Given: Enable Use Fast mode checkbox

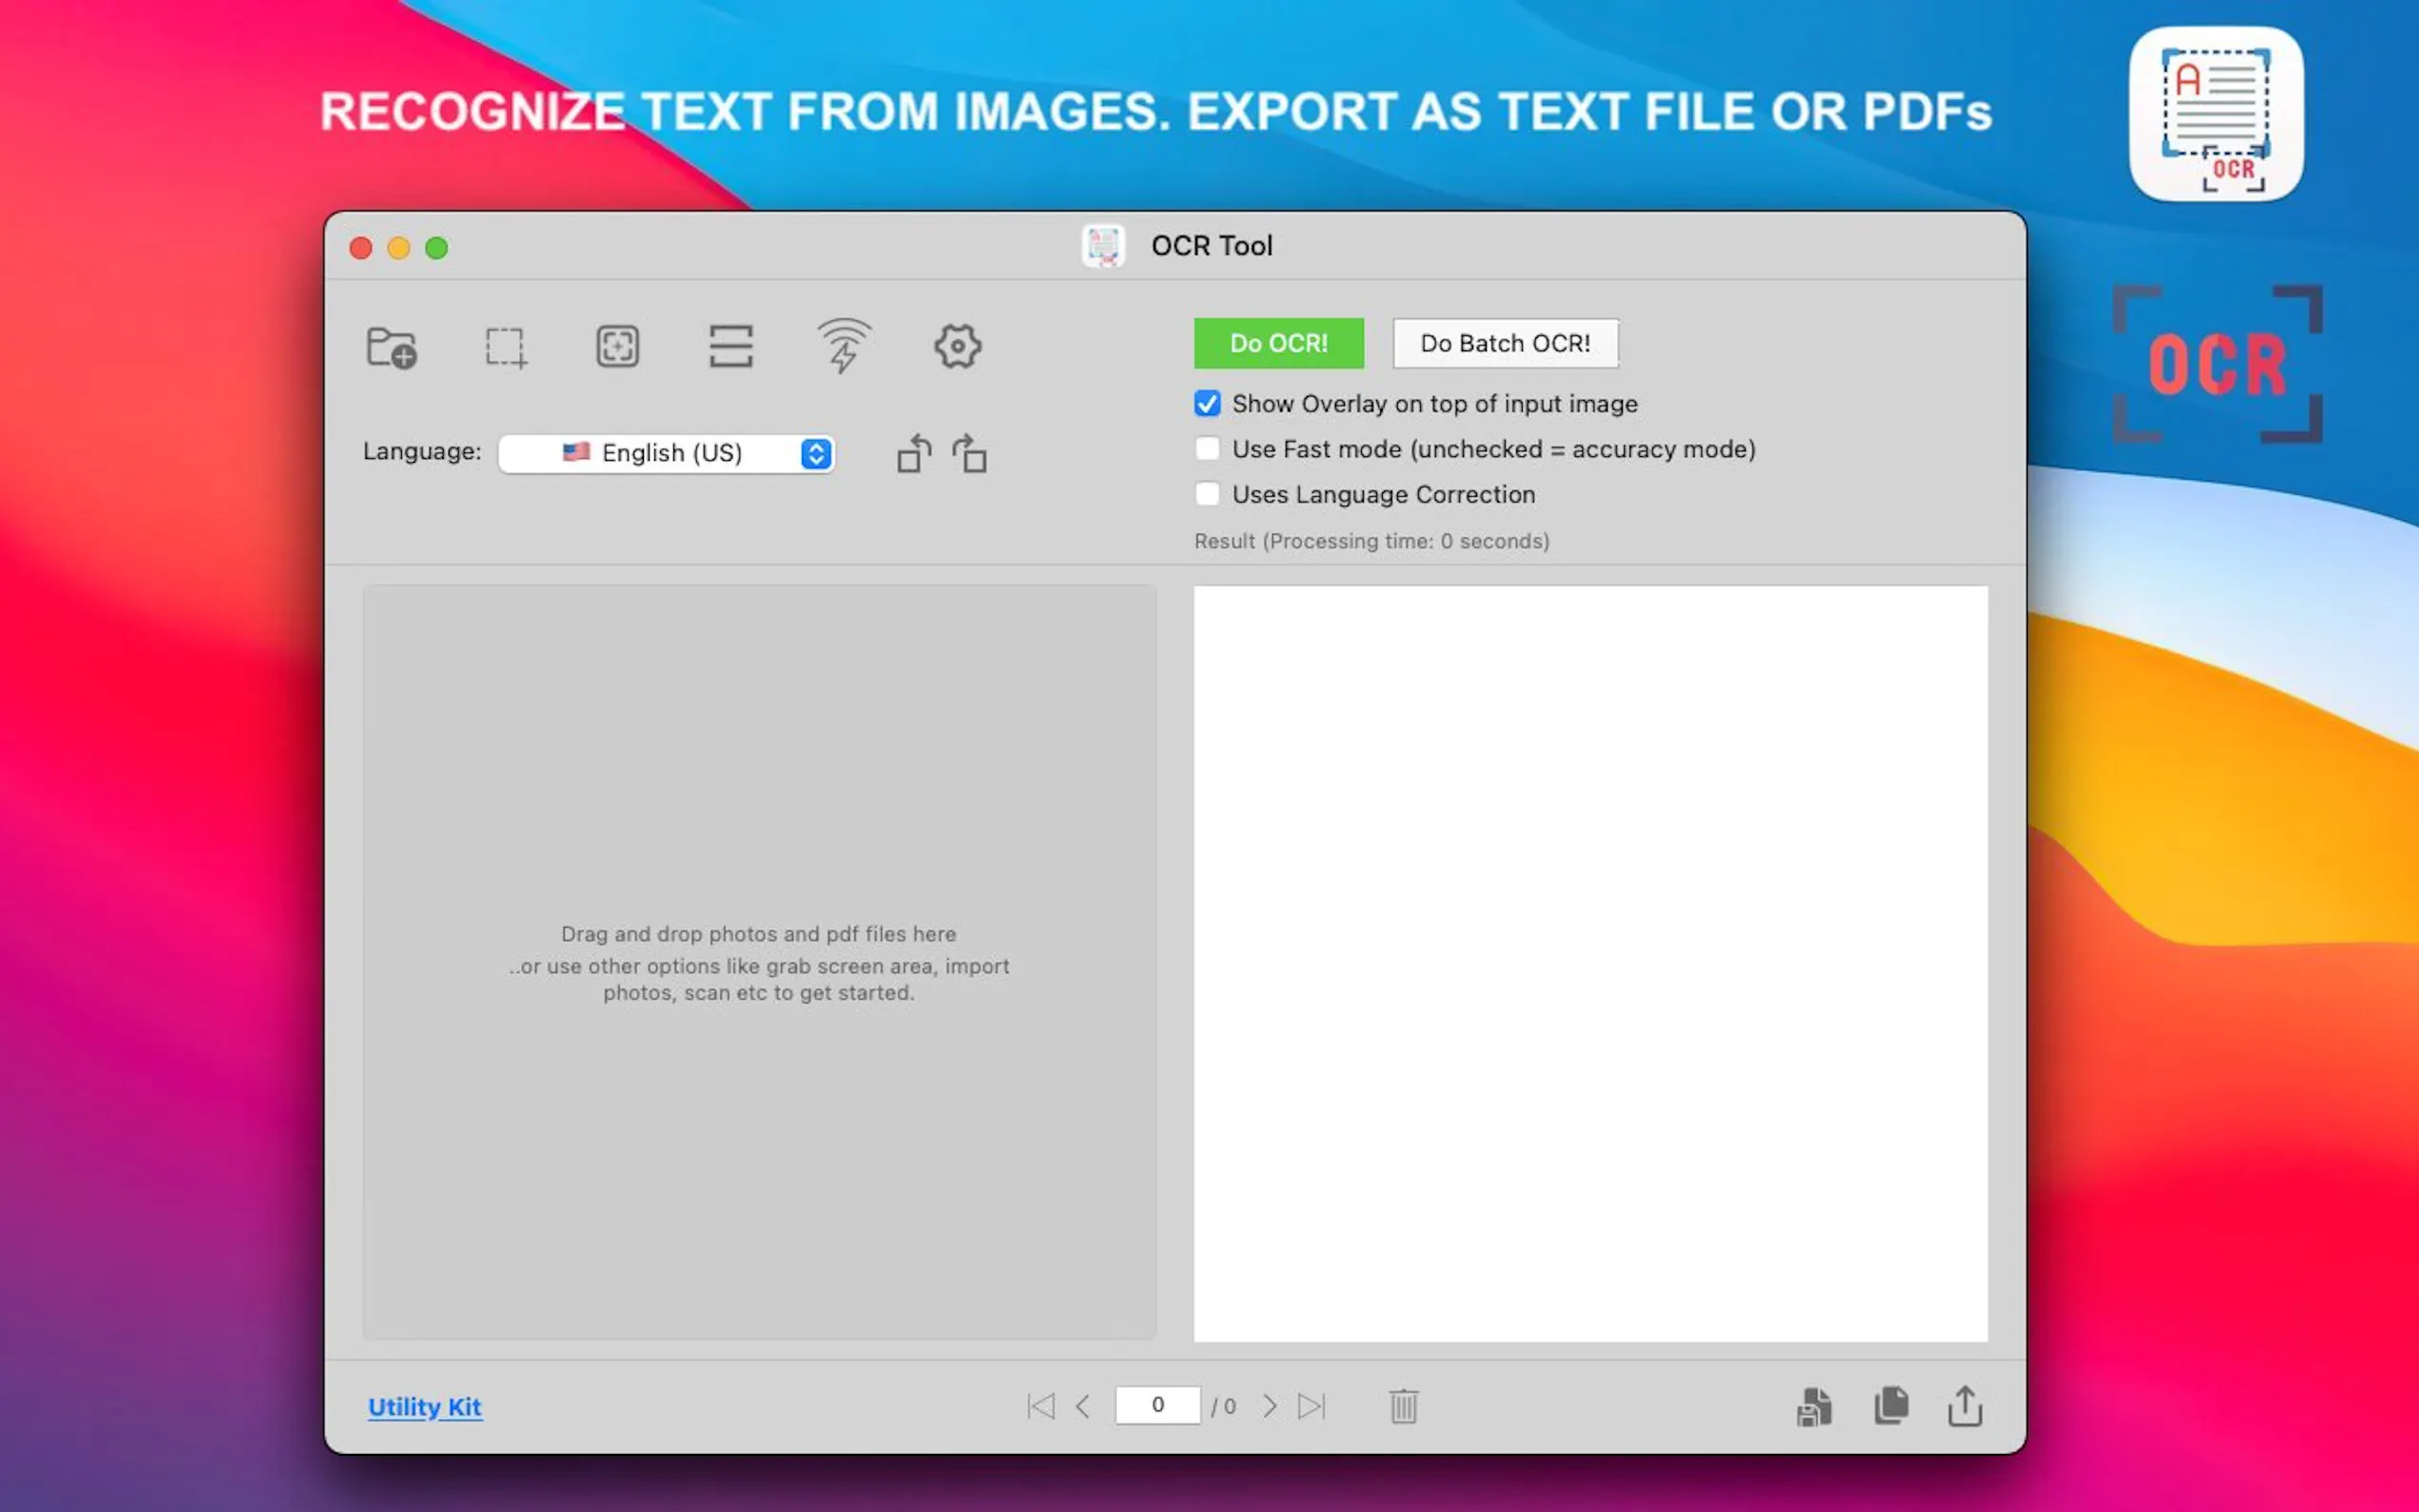Looking at the screenshot, I should pos(1207,449).
